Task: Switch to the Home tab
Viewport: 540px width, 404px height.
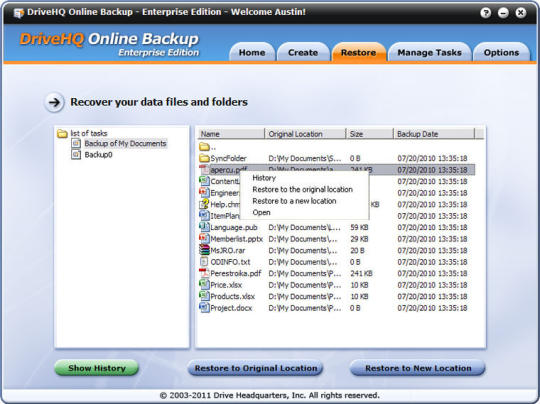Action: (x=252, y=52)
